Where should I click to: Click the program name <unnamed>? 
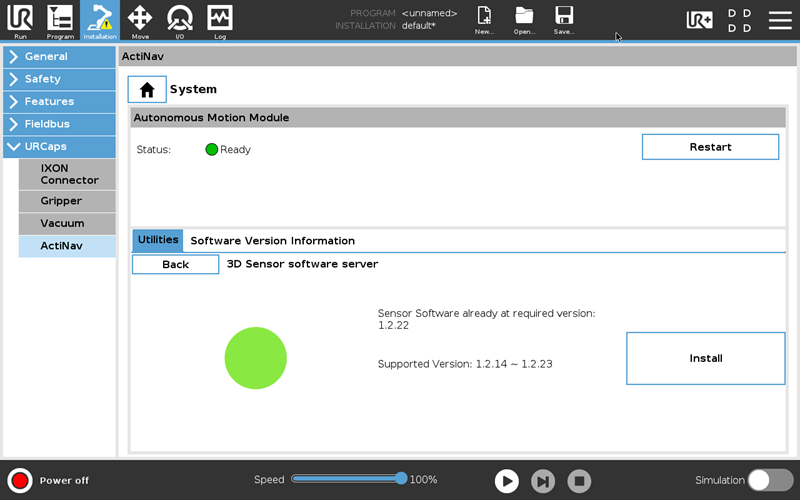(x=429, y=13)
